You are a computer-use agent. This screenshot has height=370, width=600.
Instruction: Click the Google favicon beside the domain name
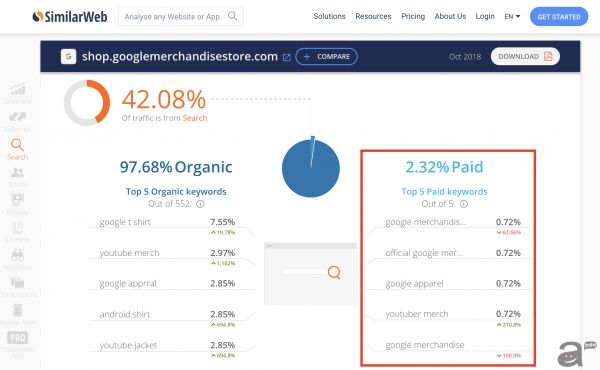point(68,57)
